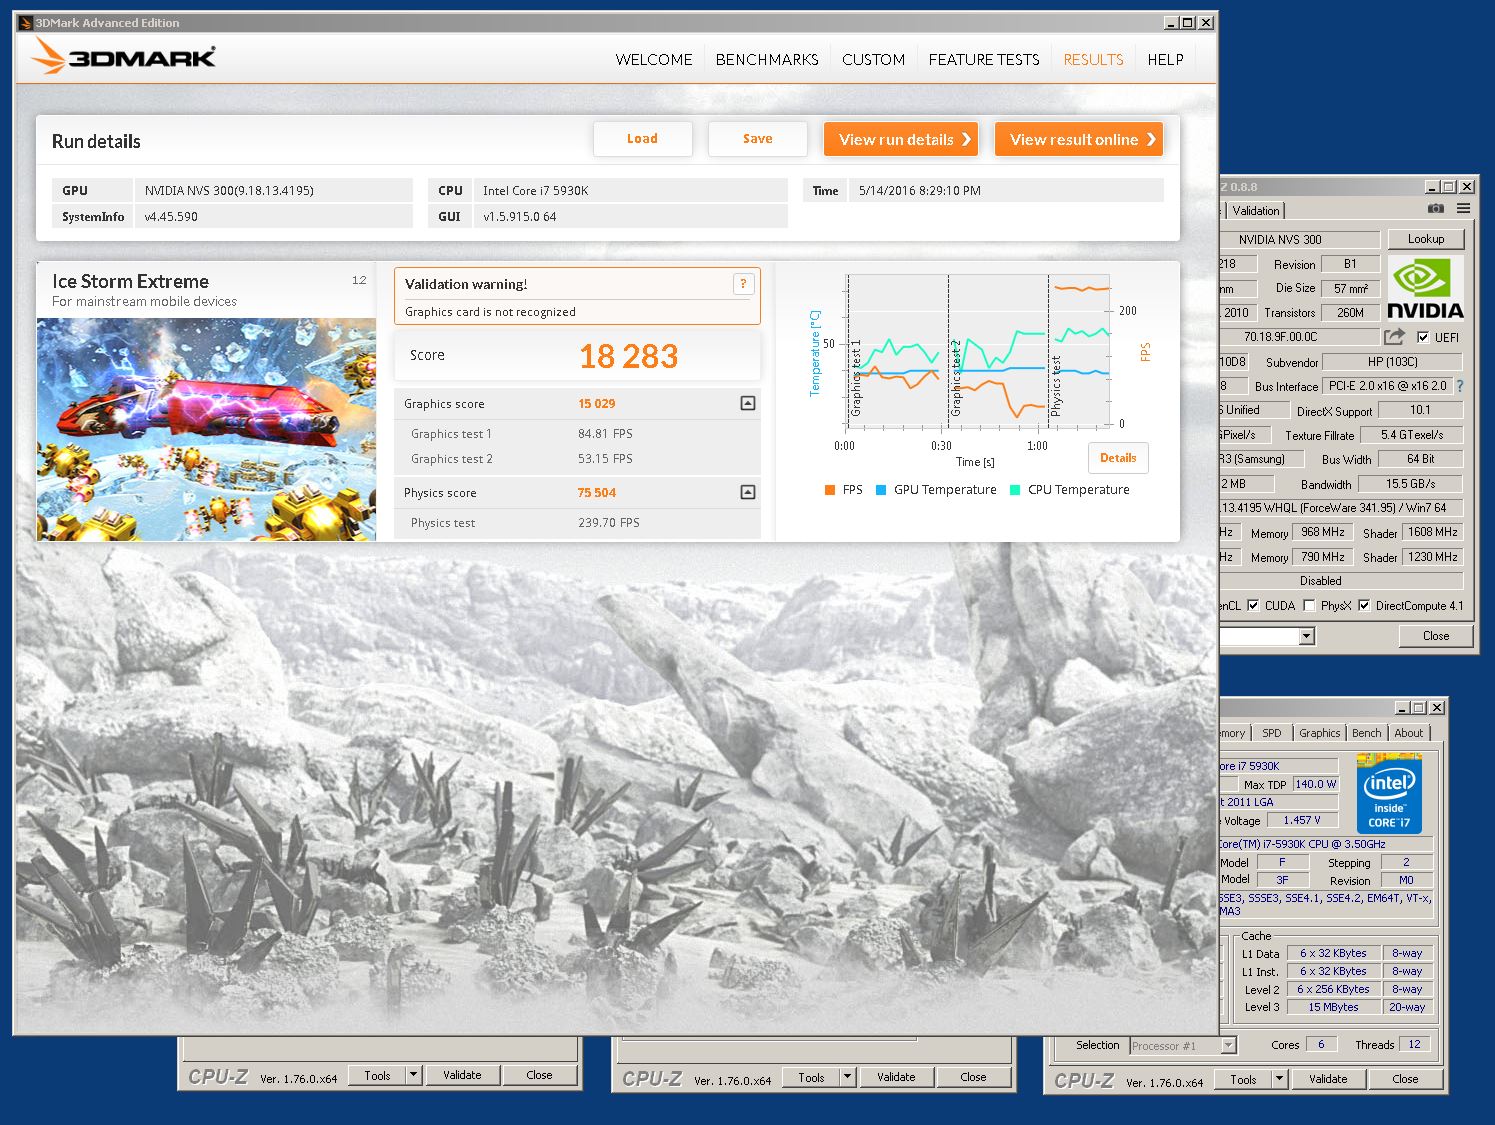
Task: Open the GPU-Z hamburger menu
Action: (x=1464, y=209)
